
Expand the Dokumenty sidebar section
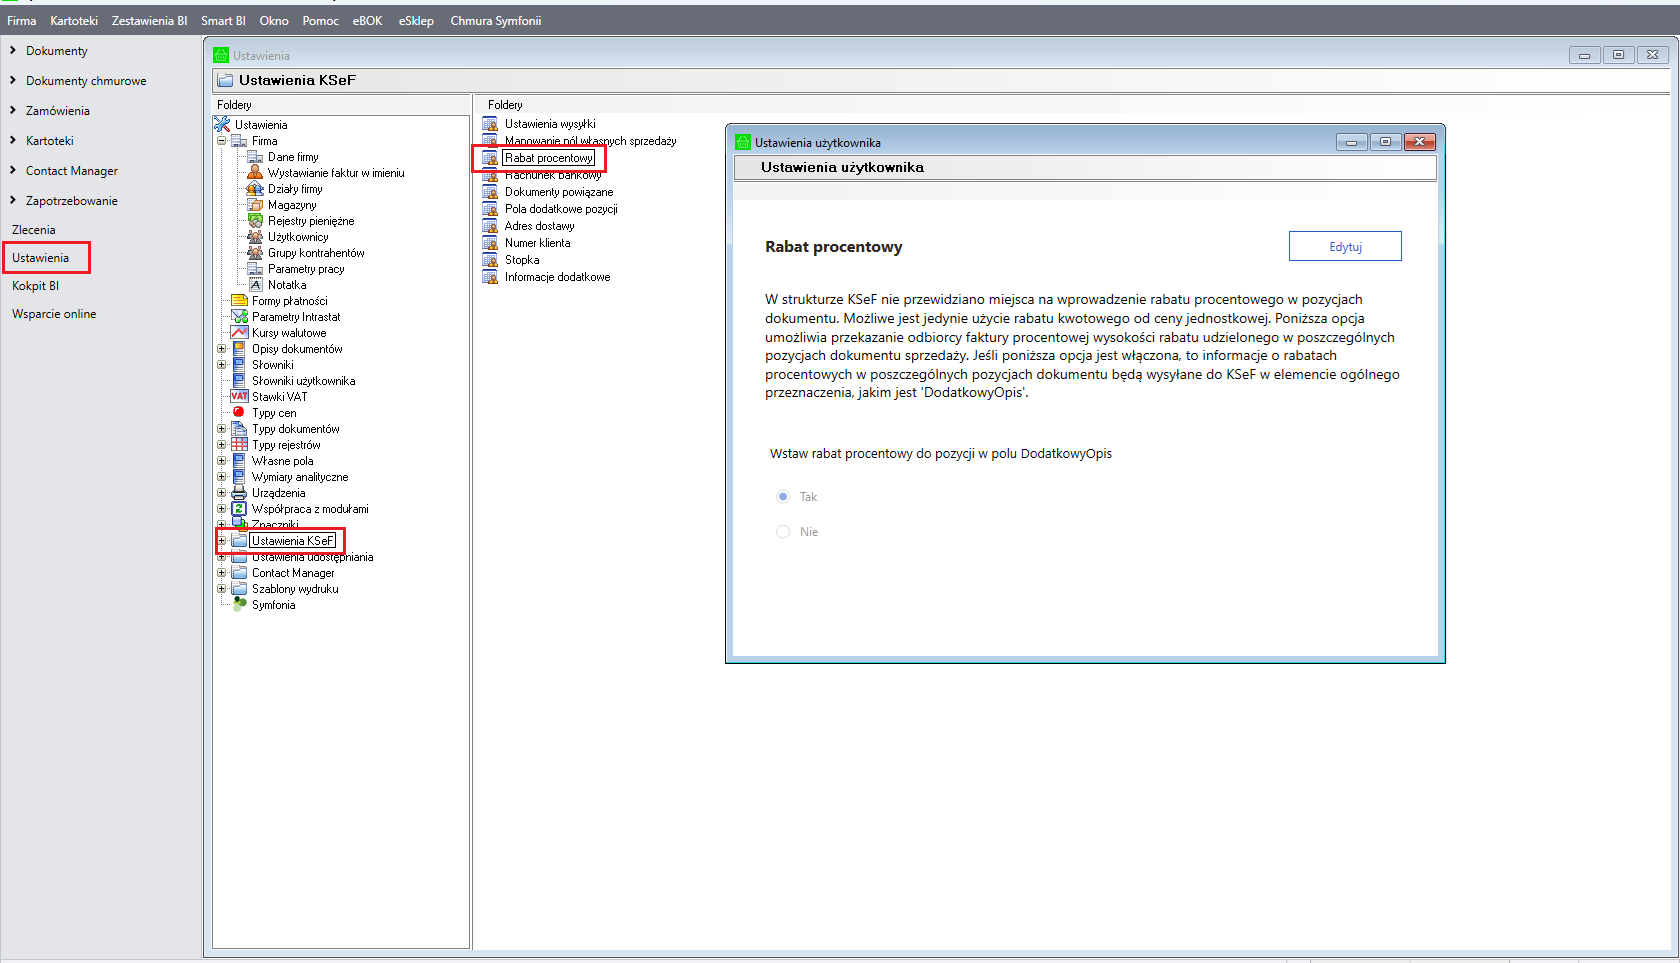(x=13, y=50)
